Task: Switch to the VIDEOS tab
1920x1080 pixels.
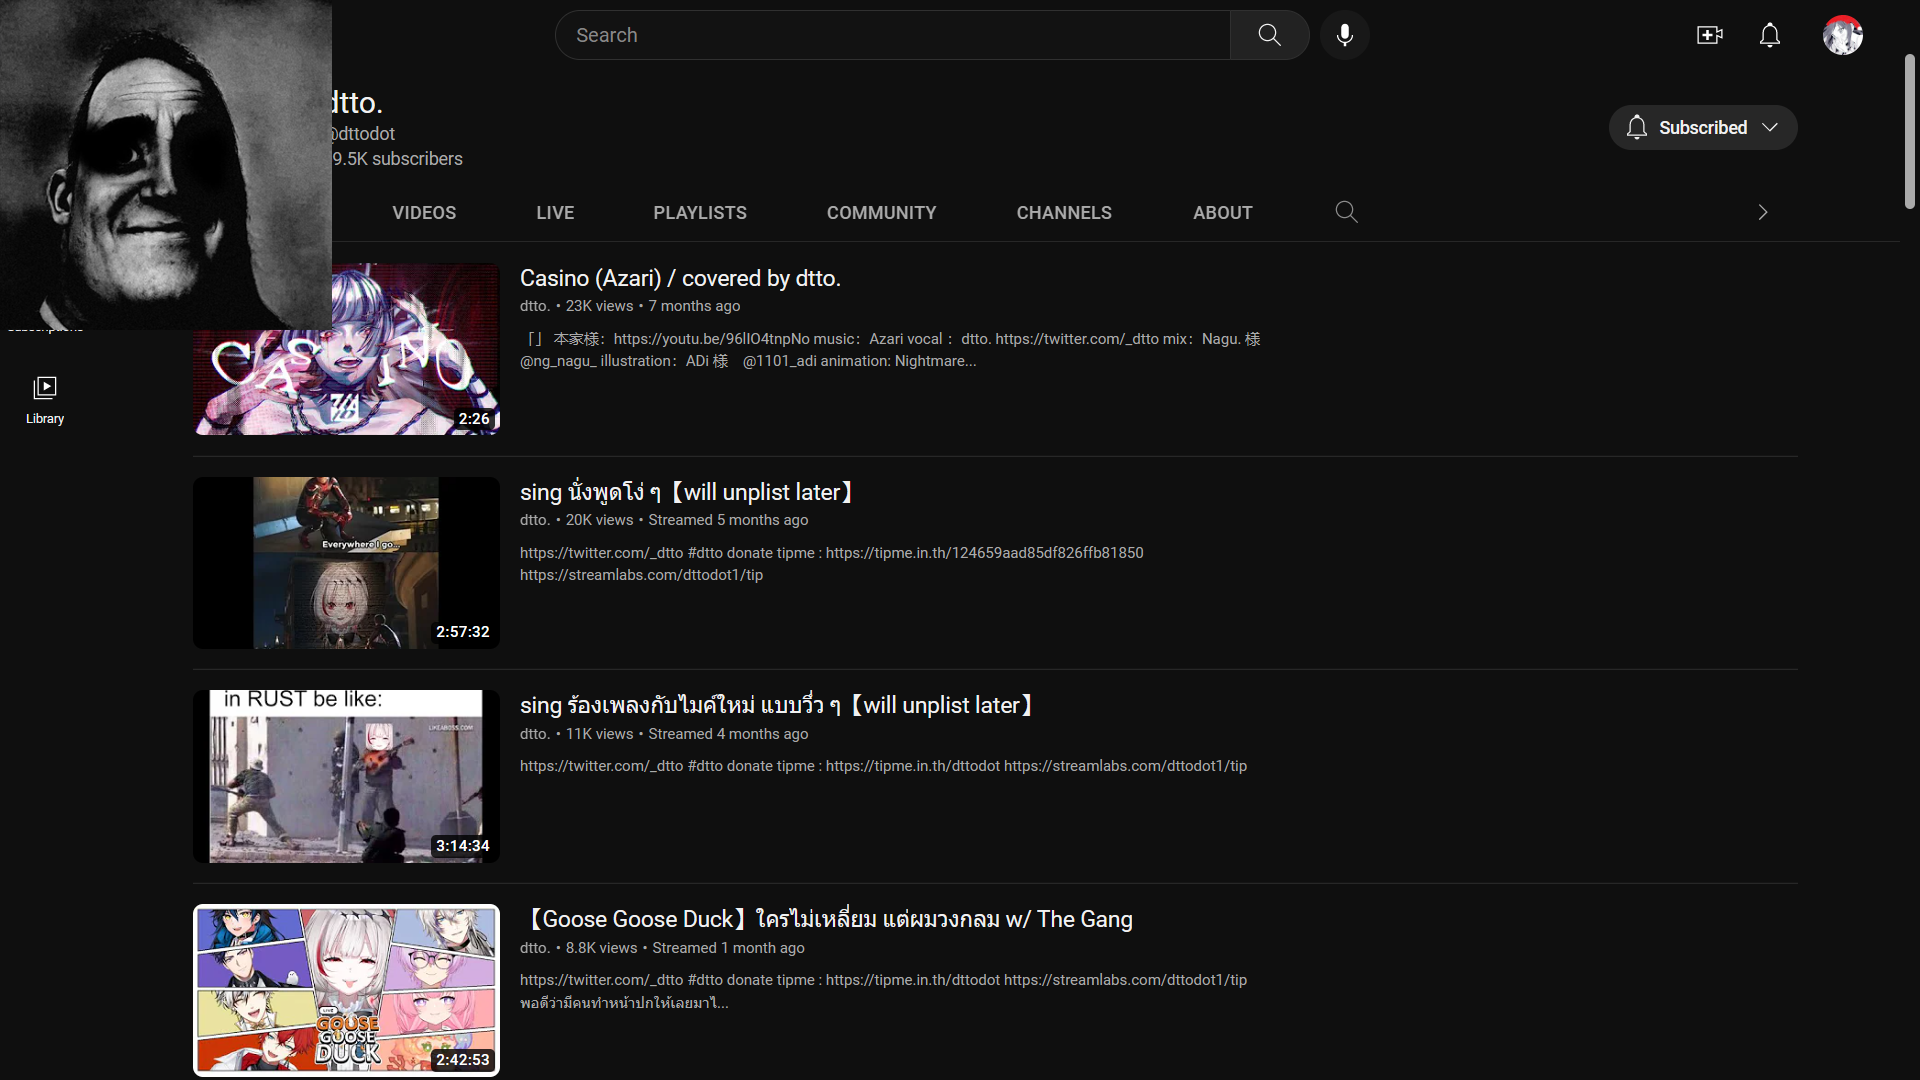Action: 424,213
